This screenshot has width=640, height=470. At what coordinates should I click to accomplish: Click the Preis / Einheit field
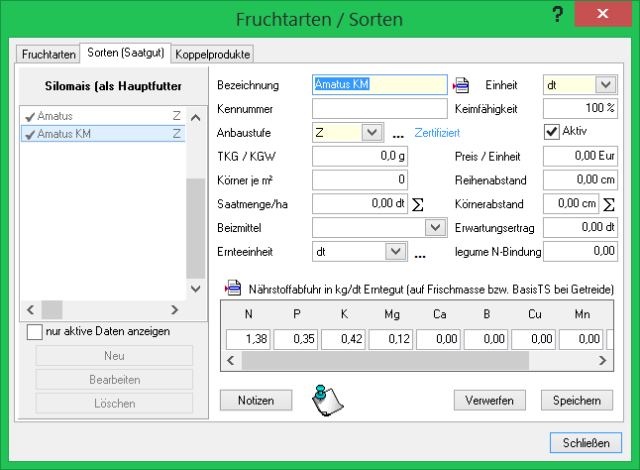[580, 156]
